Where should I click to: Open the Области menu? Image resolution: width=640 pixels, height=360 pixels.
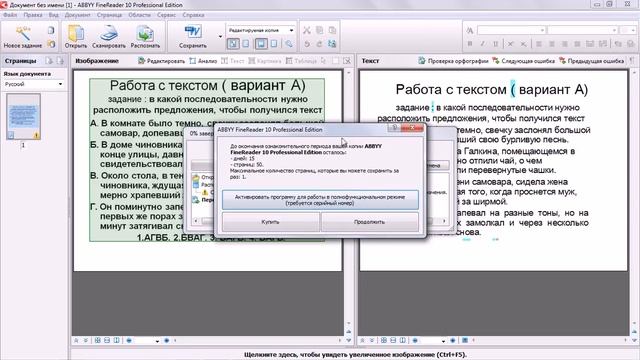coord(139,15)
